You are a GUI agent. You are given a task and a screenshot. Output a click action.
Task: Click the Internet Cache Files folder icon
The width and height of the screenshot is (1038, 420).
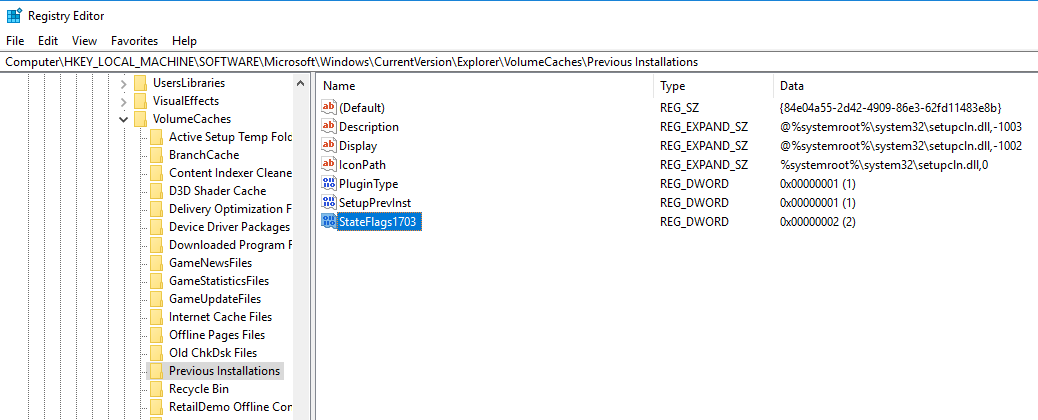(156, 317)
